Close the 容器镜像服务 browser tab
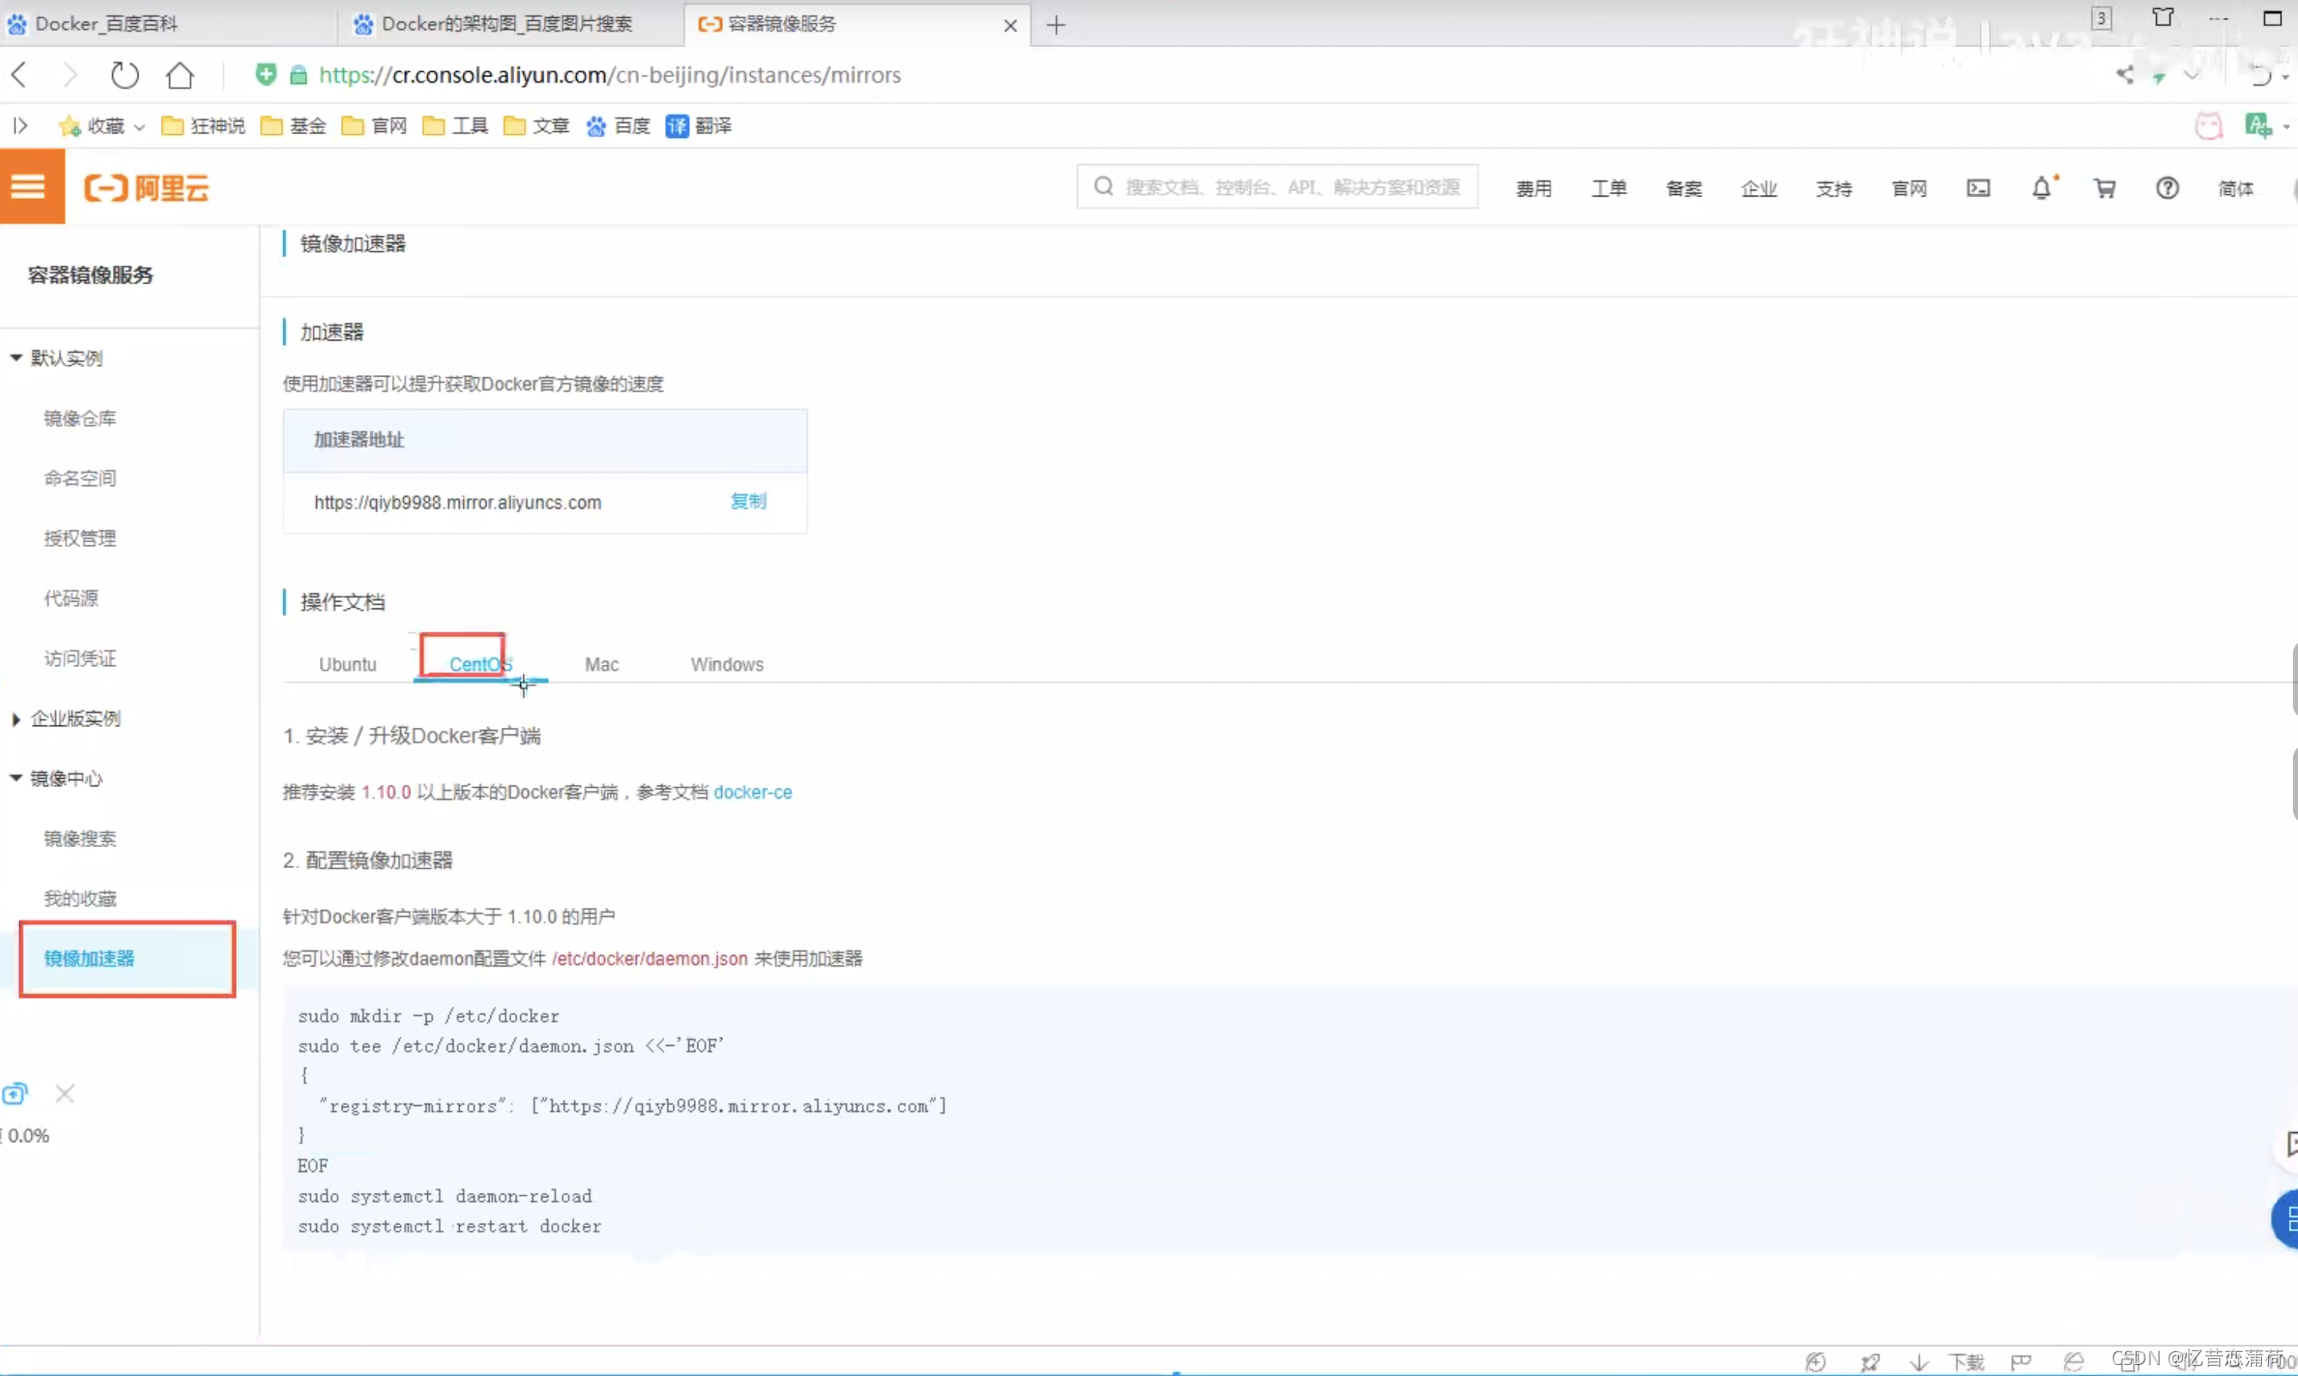 [1010, 26]
